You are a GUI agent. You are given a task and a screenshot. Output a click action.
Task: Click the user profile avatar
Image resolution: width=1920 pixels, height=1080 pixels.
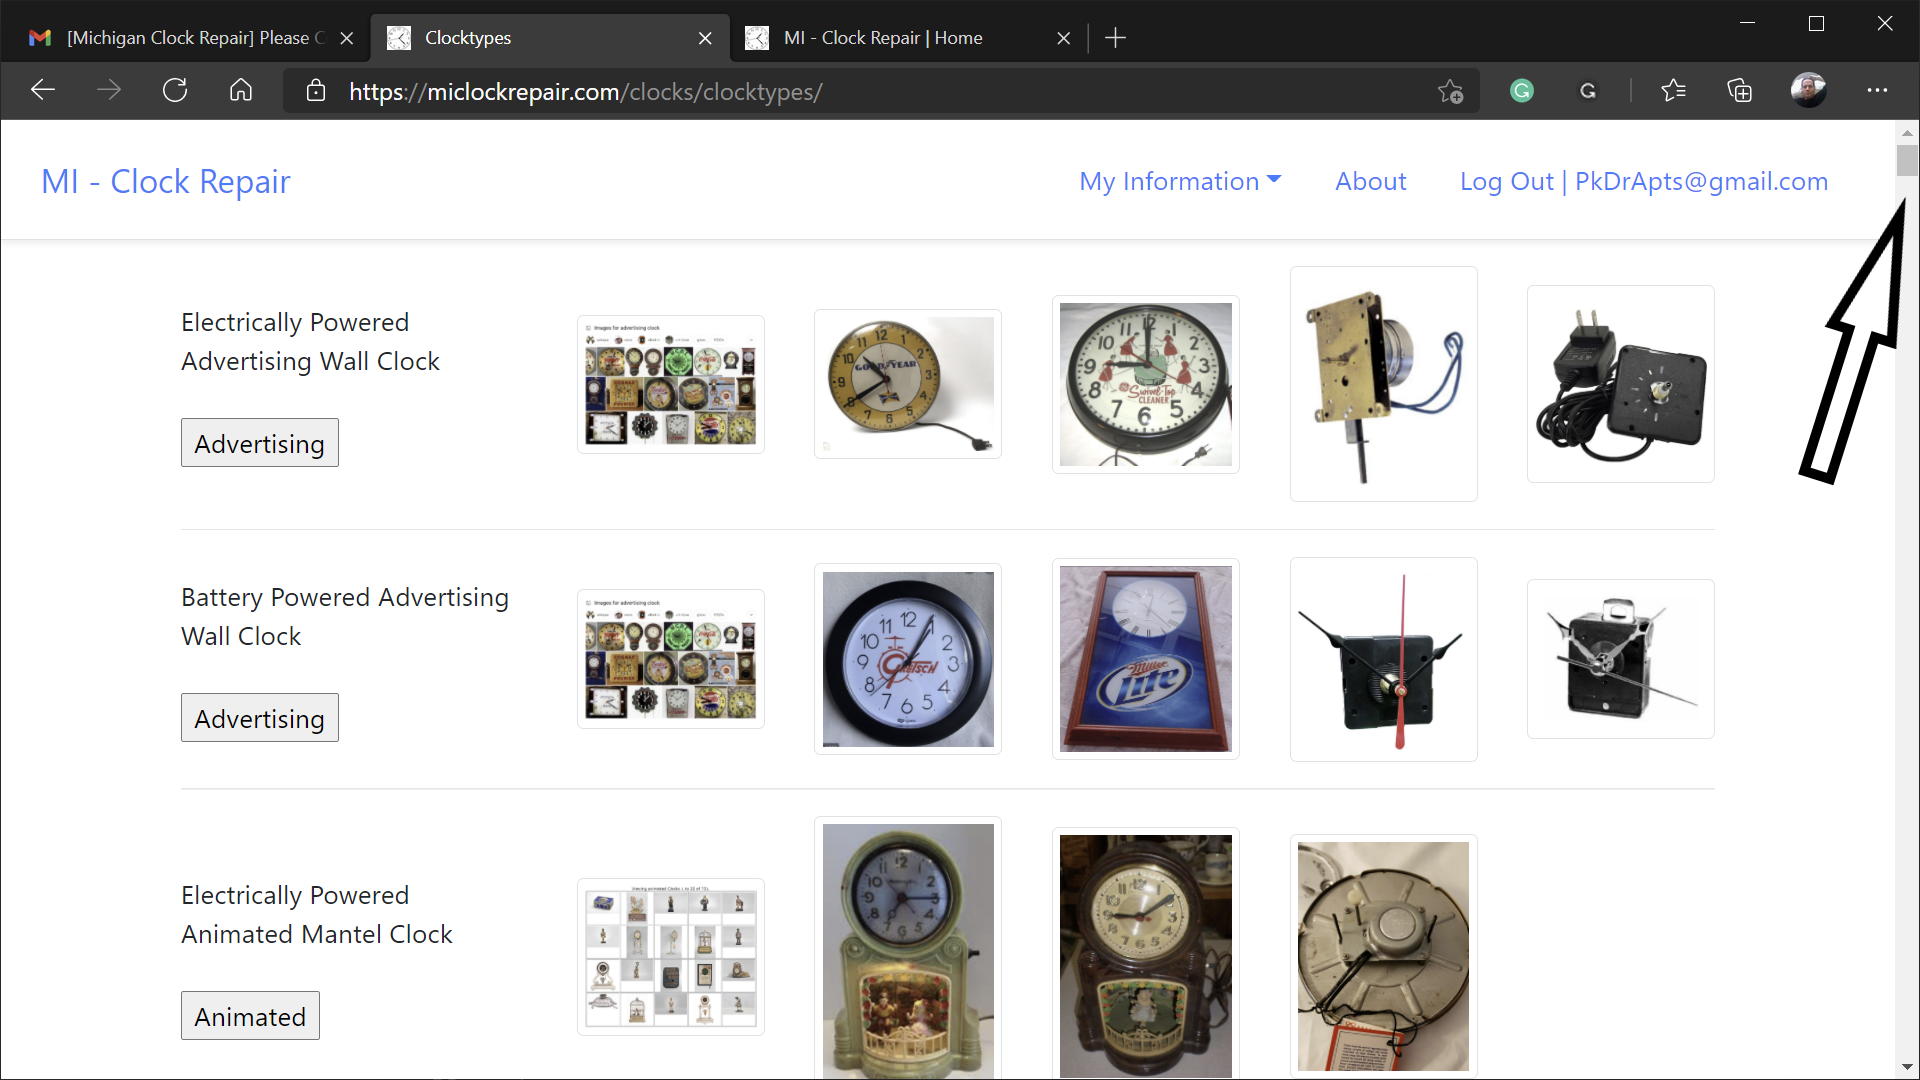coord(1808,91)
